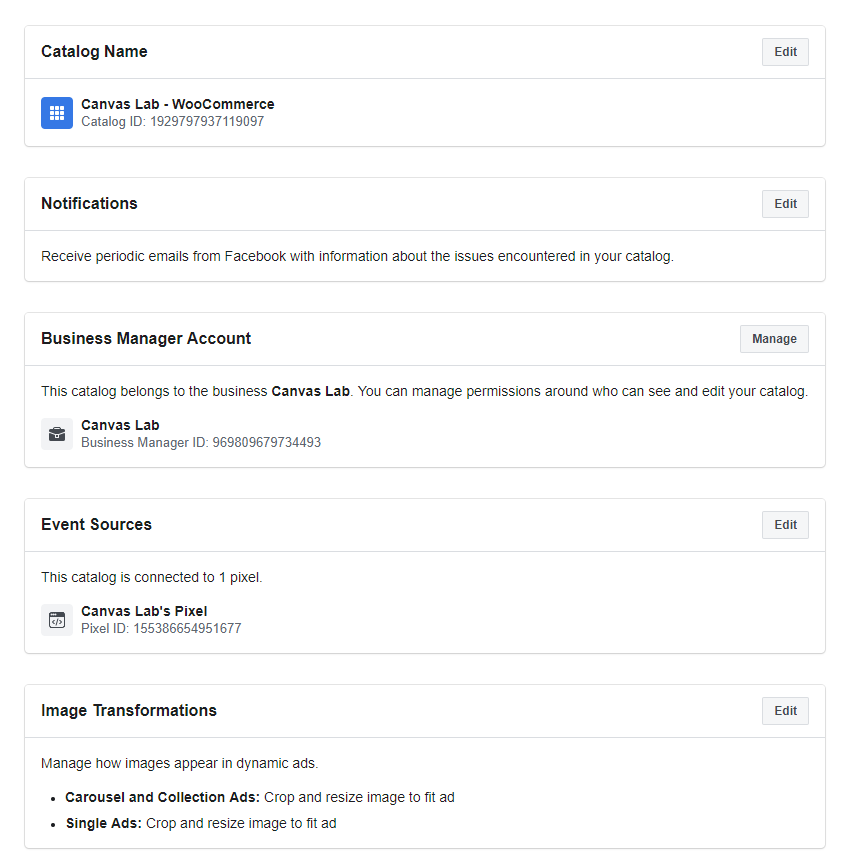Select the Canvas Lab - WooCommerce catalog name
Screen dimensions: 853x863
(x=177, y=104)
